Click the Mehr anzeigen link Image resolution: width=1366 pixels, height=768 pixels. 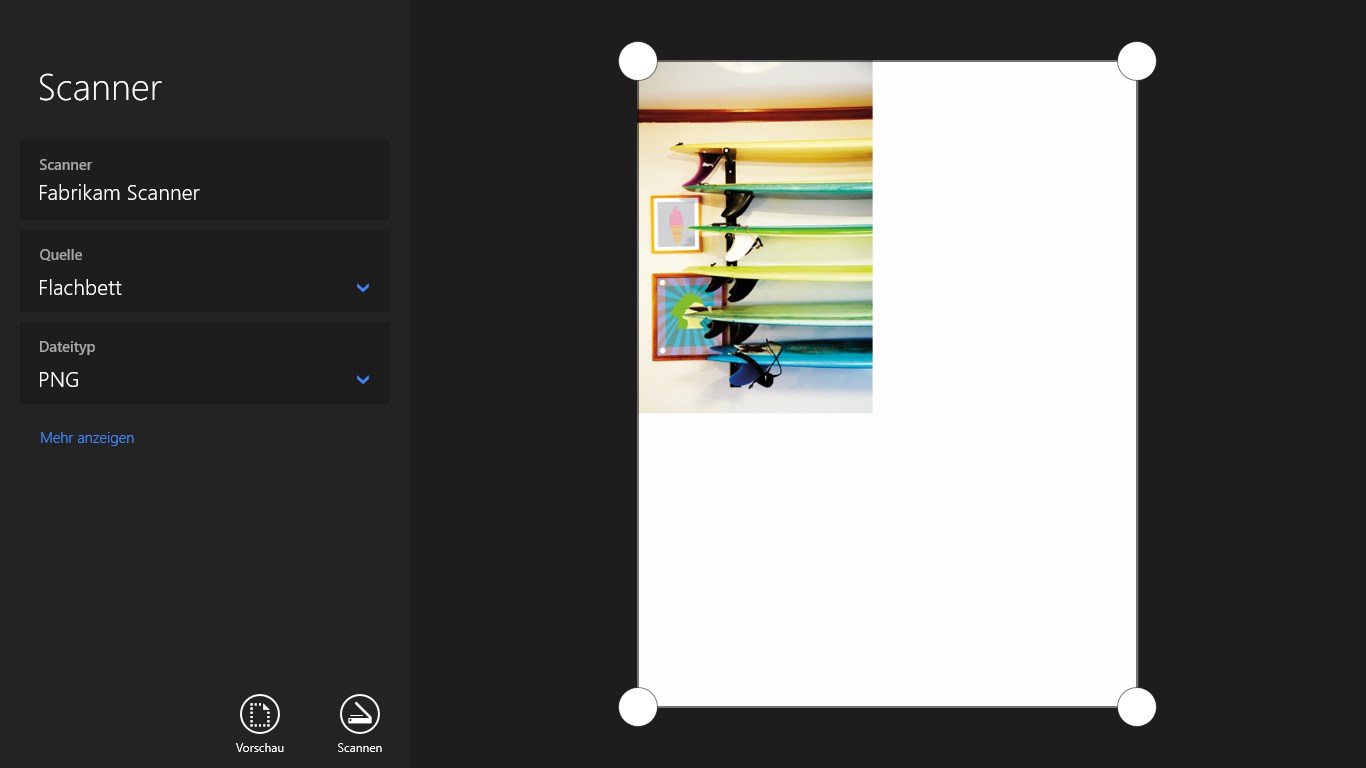(87, 438)
